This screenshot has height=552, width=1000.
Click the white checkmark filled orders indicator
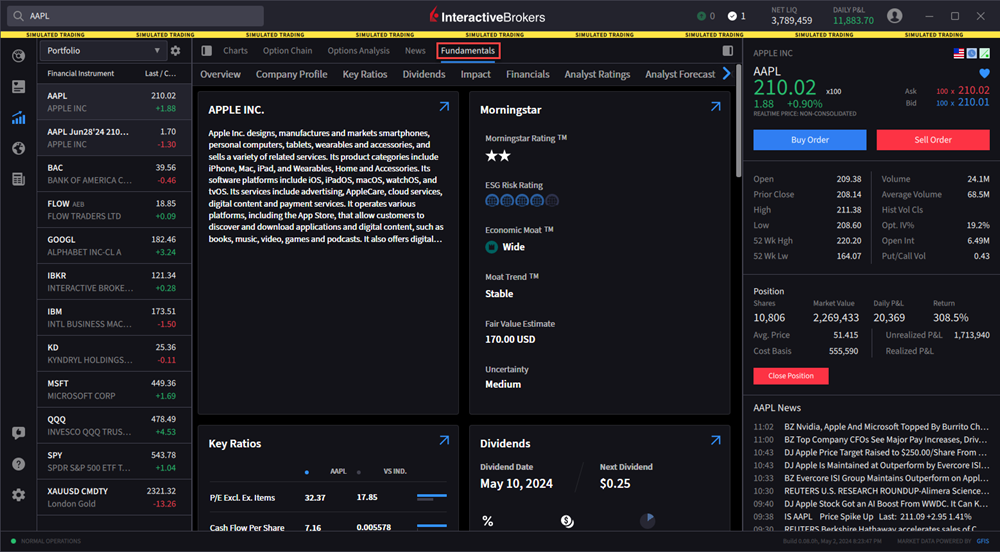pyautogui.click(x=737, y=16)
